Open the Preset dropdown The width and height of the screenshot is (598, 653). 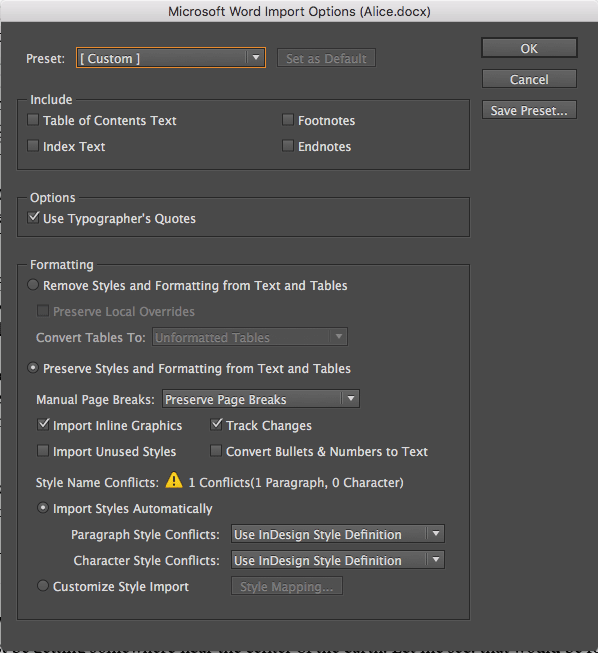click(x=171, y=58)
